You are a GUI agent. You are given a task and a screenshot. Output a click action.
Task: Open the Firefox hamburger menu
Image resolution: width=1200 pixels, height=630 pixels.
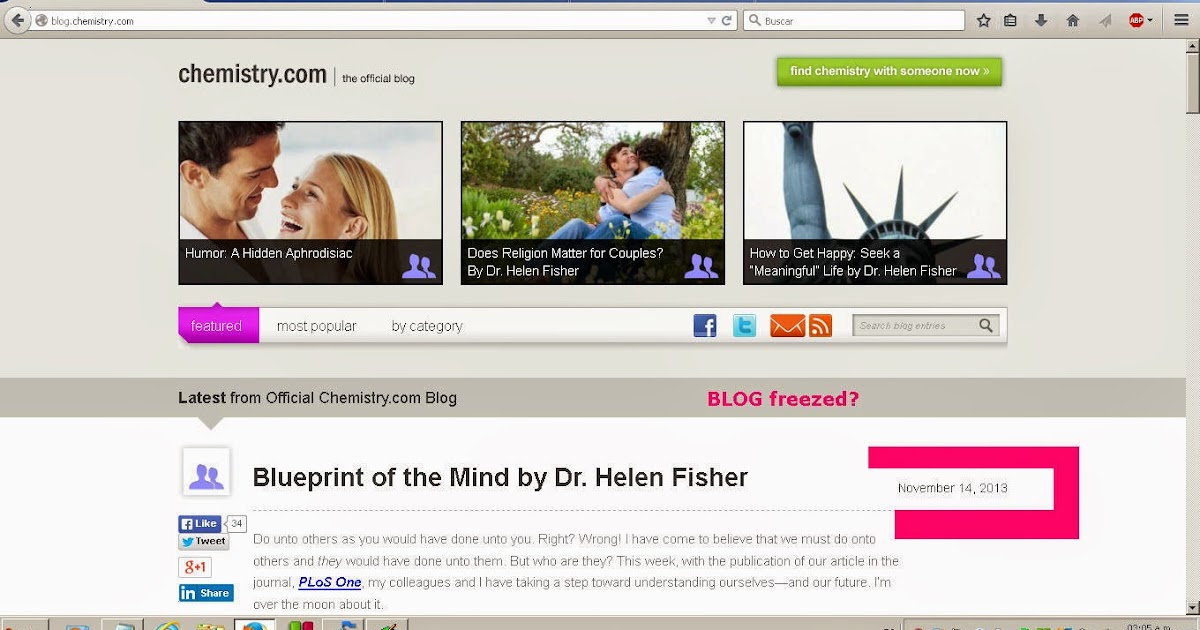point(1181,20)
